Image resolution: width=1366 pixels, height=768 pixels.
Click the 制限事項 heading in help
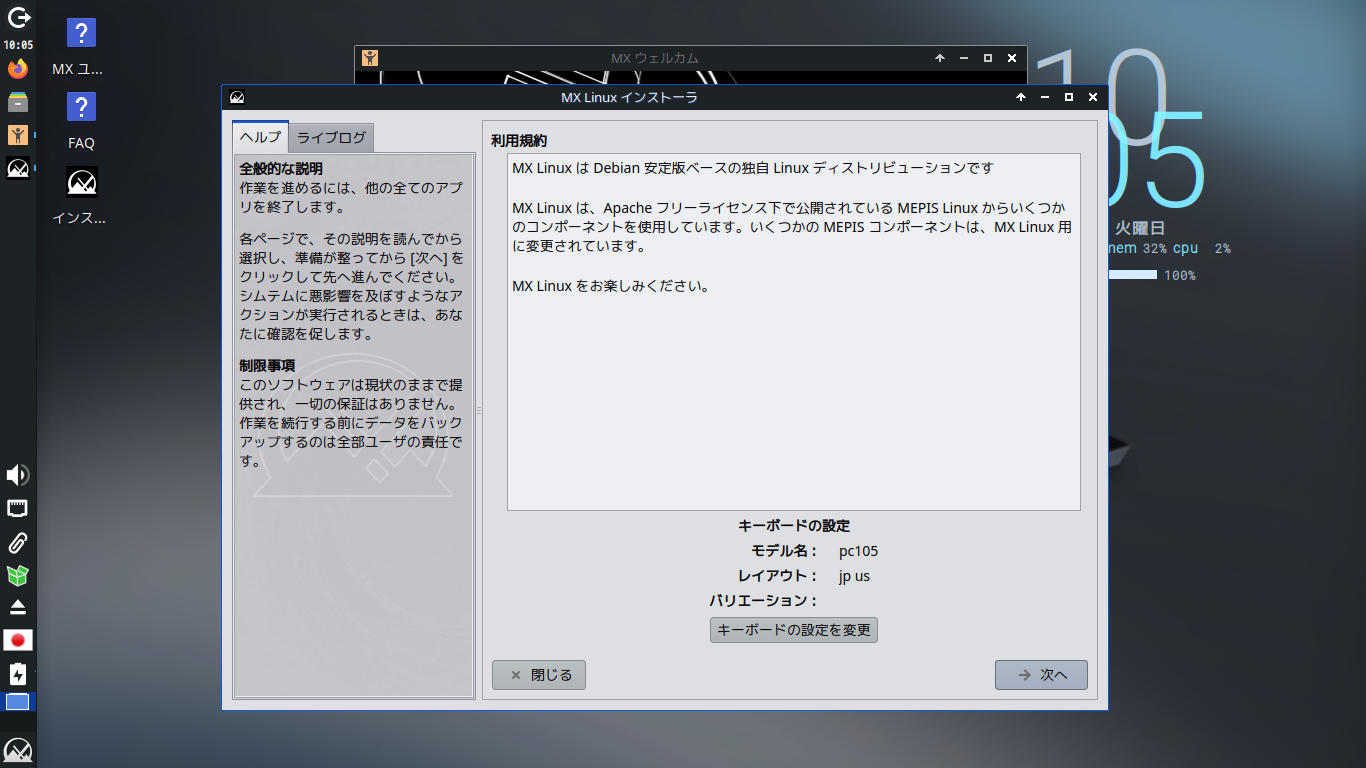267,365
